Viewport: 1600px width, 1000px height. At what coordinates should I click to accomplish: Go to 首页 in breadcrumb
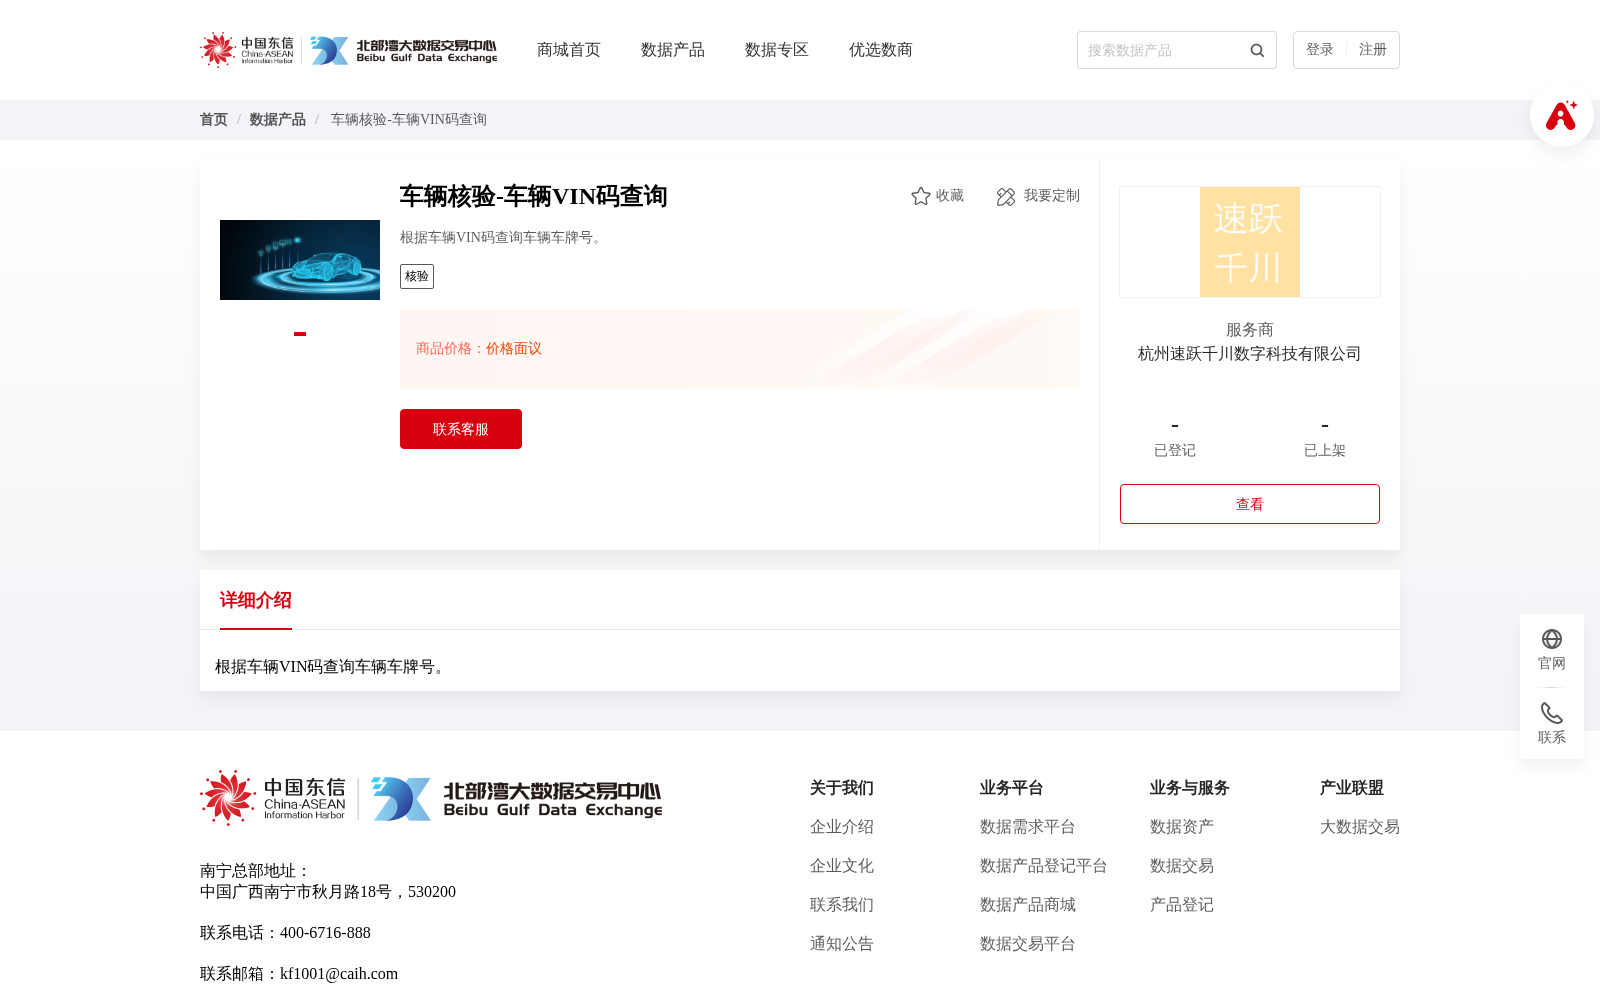click(x=214, y=120)
